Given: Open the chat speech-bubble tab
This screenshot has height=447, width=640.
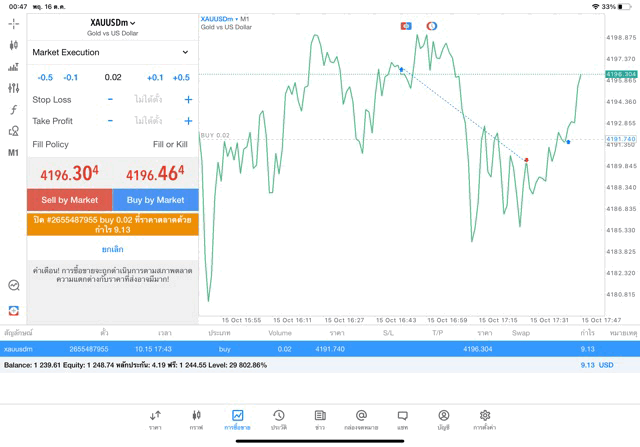Looking at the screenshot, I should point(403,419).
